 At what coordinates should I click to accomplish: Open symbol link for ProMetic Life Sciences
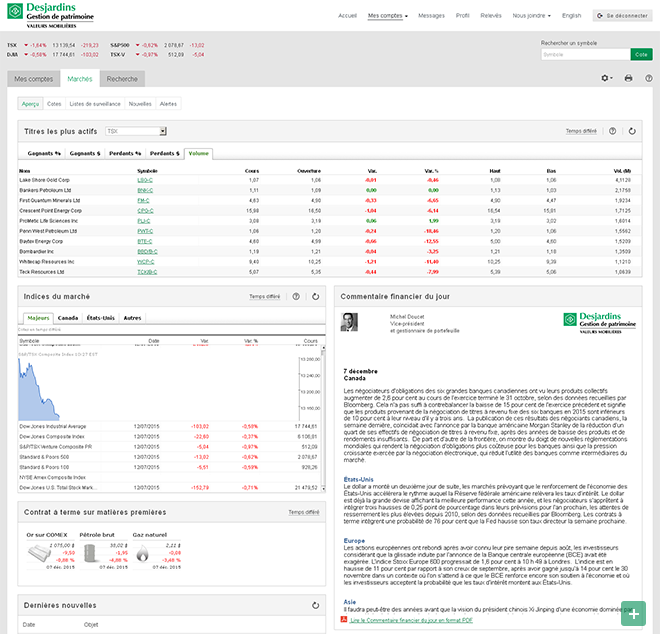tap(144, 221)
